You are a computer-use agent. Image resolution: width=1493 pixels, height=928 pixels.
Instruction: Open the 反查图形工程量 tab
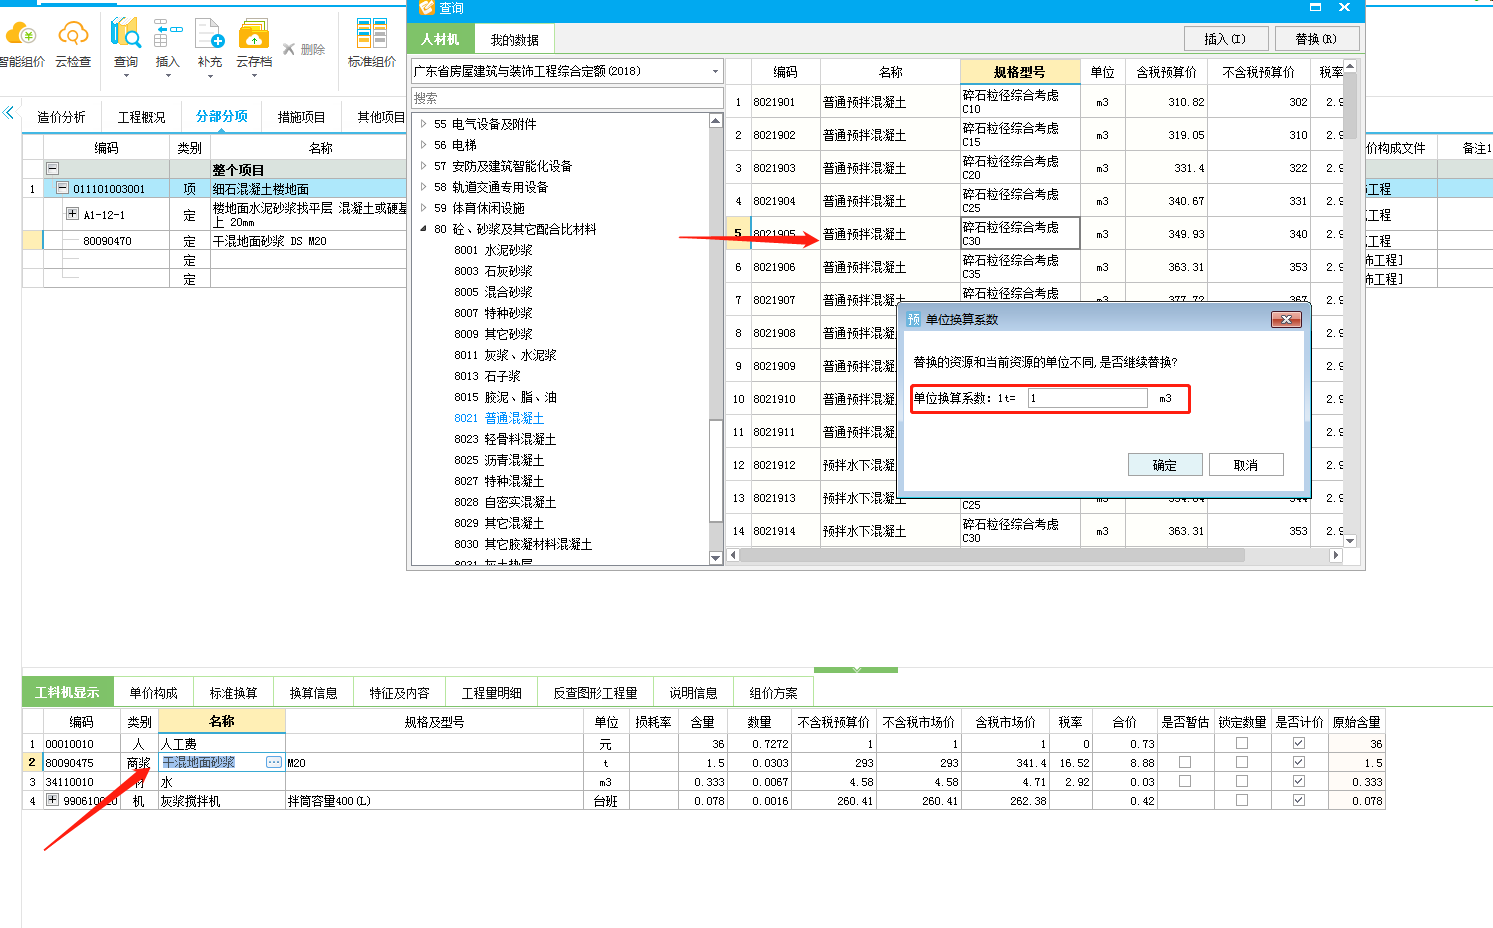(x=595, y=692)
